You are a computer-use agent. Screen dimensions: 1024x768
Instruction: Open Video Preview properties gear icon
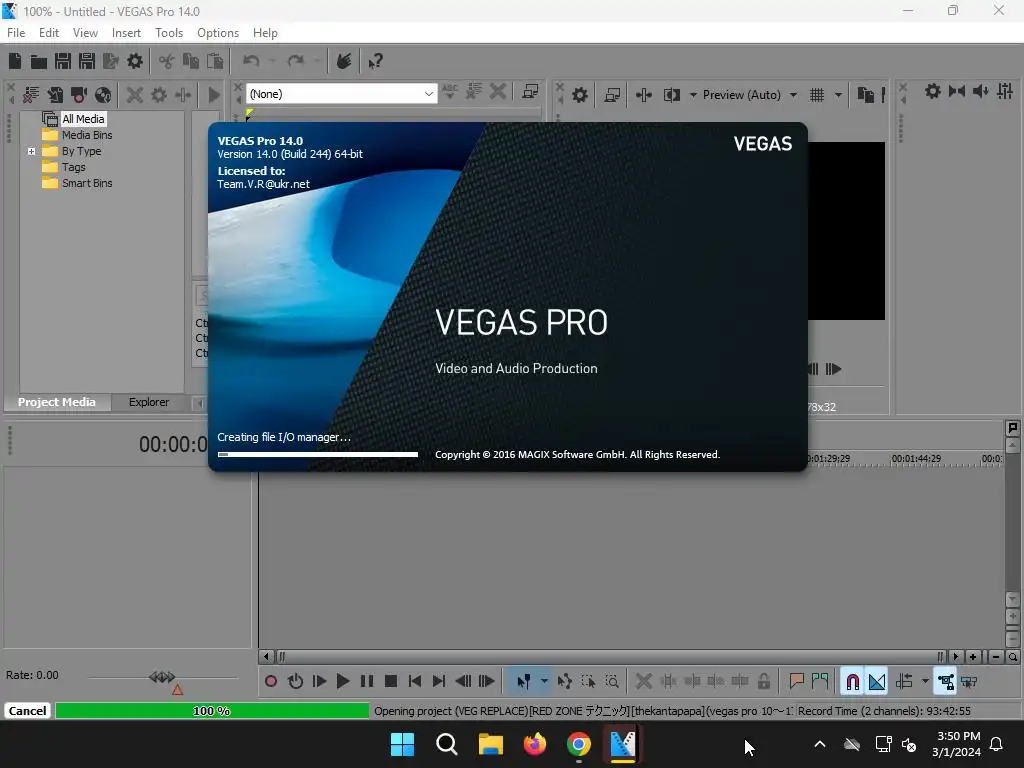coord(580,95)
